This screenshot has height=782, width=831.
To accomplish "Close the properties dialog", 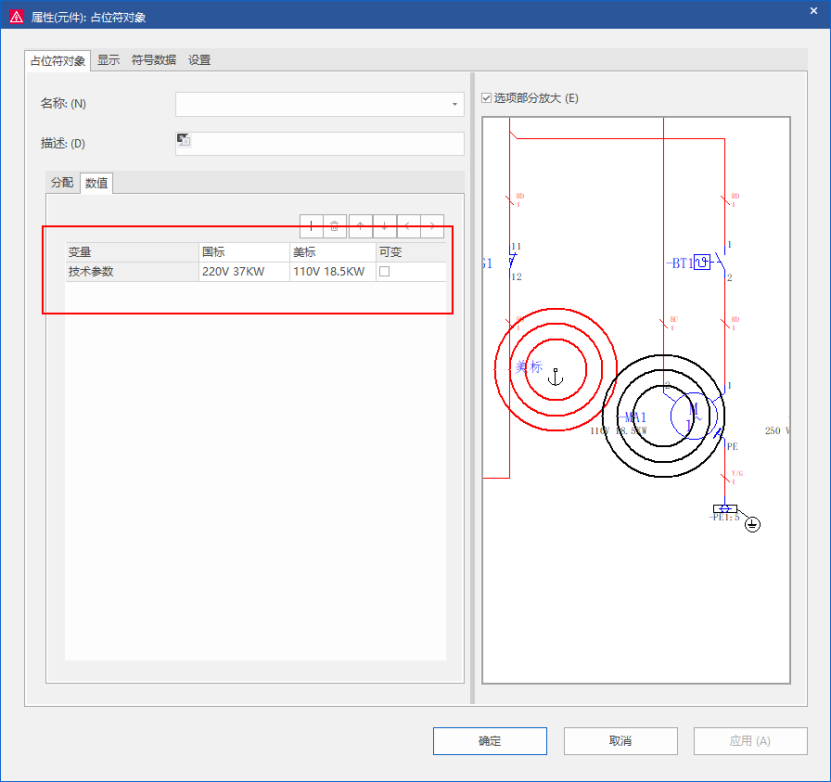I will tap(814, 11).
